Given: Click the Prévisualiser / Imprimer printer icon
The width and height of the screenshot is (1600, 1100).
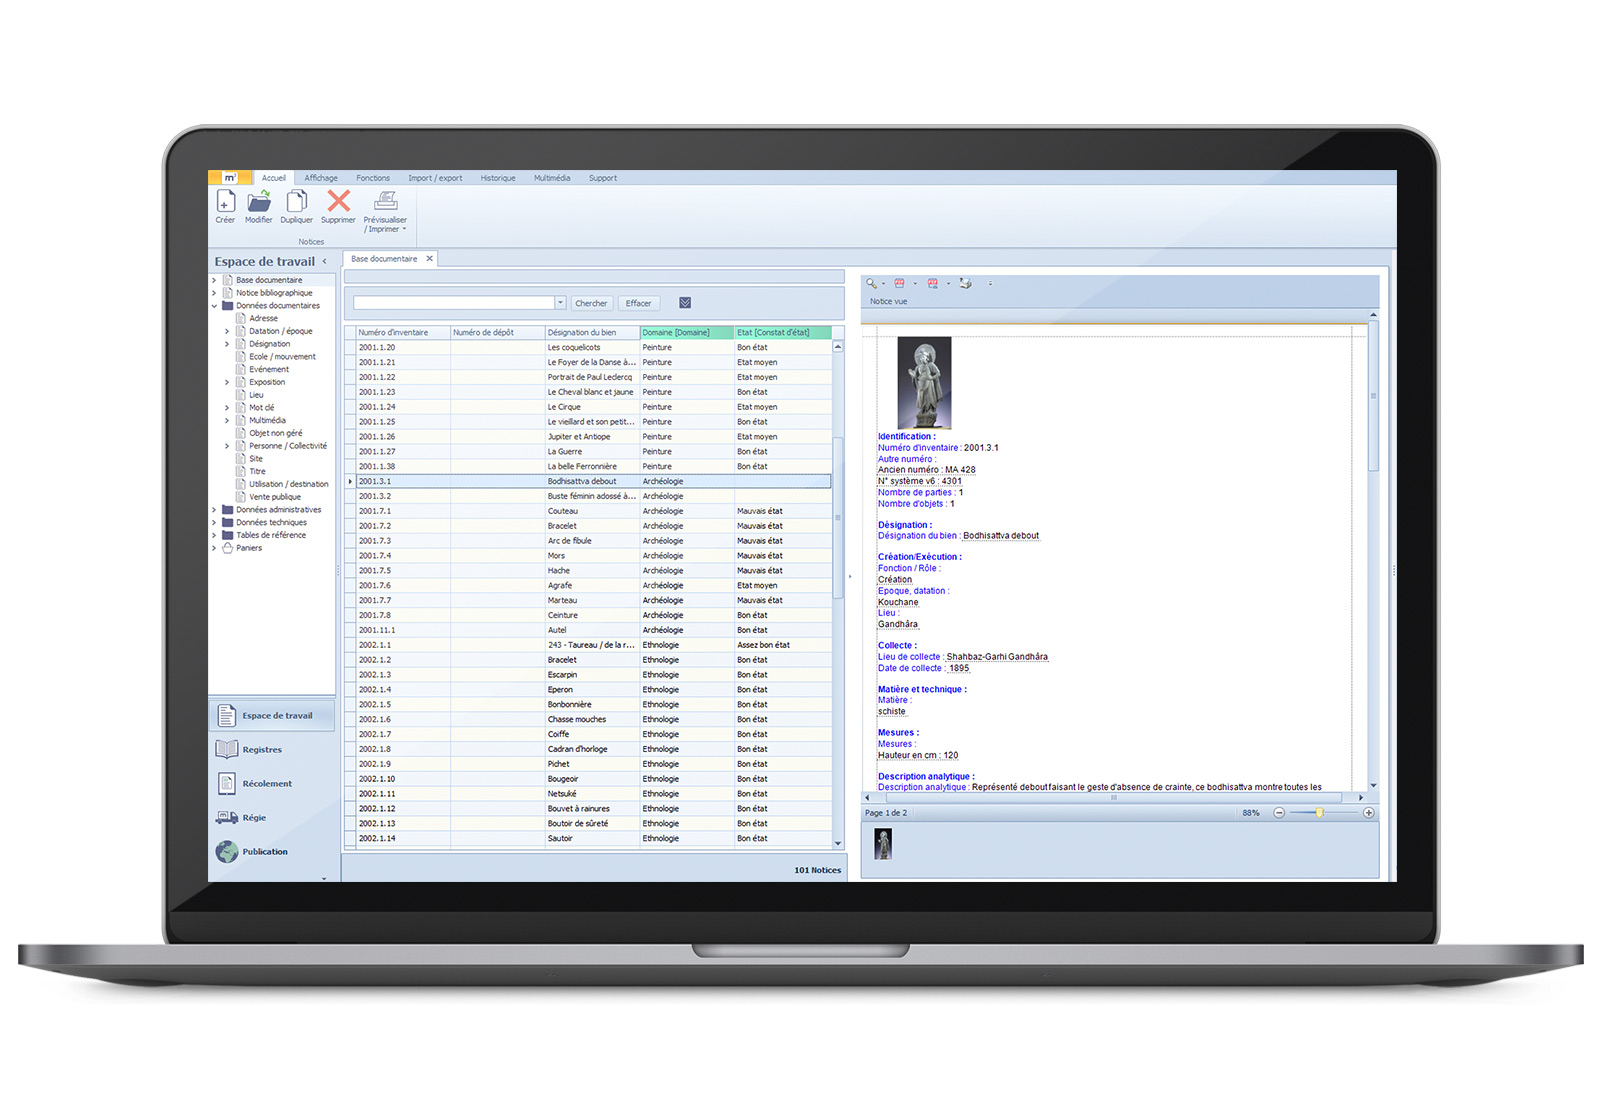Looking at the screenshot, I should tap(386, 202).
